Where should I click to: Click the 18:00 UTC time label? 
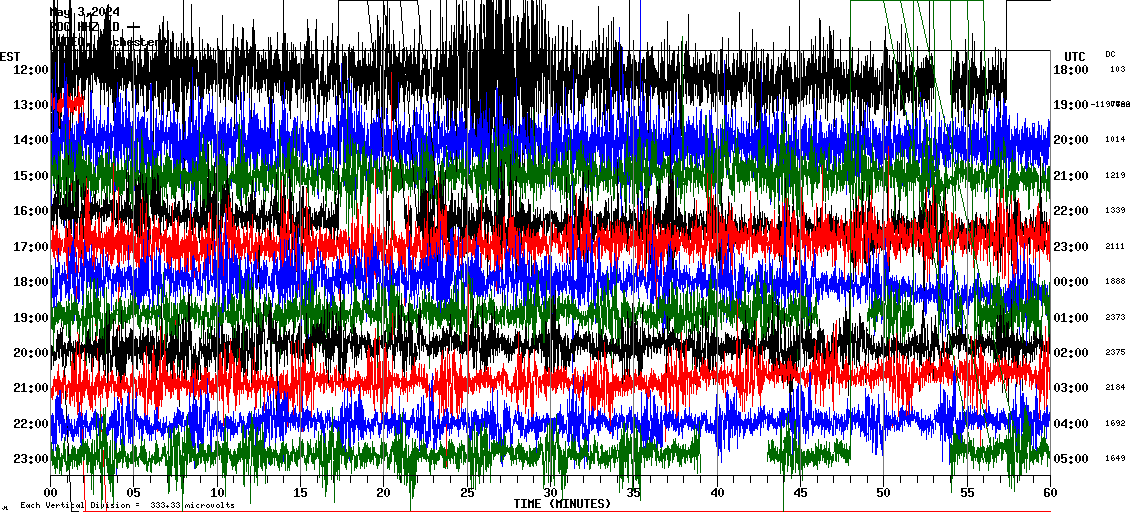tap(1071, 69)
